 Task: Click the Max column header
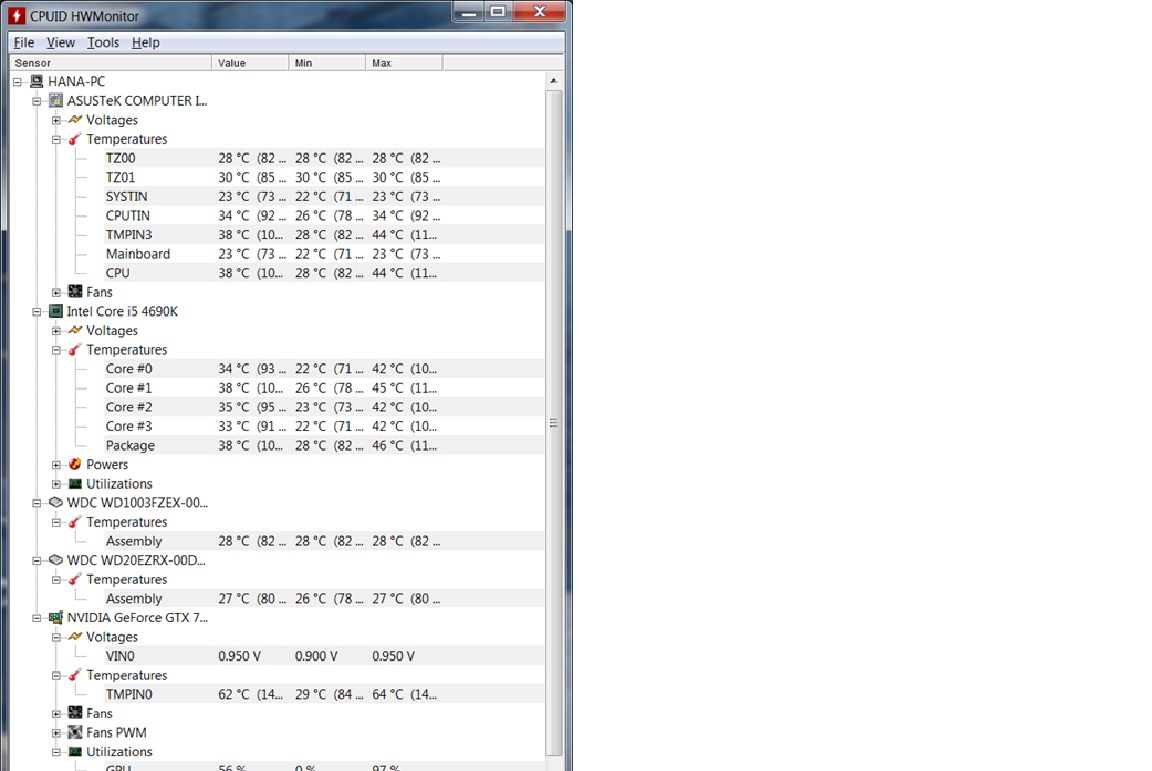404,63
